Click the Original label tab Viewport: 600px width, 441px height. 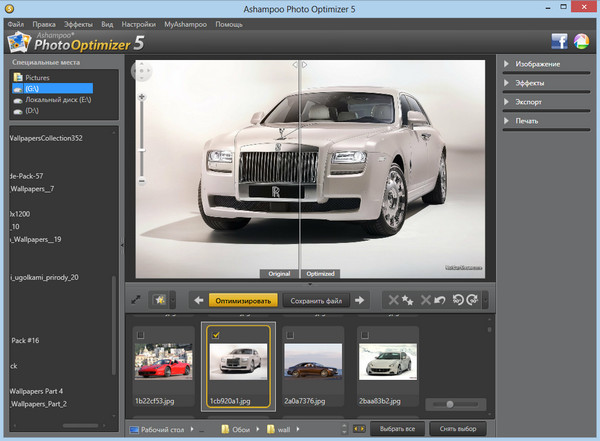279,274
